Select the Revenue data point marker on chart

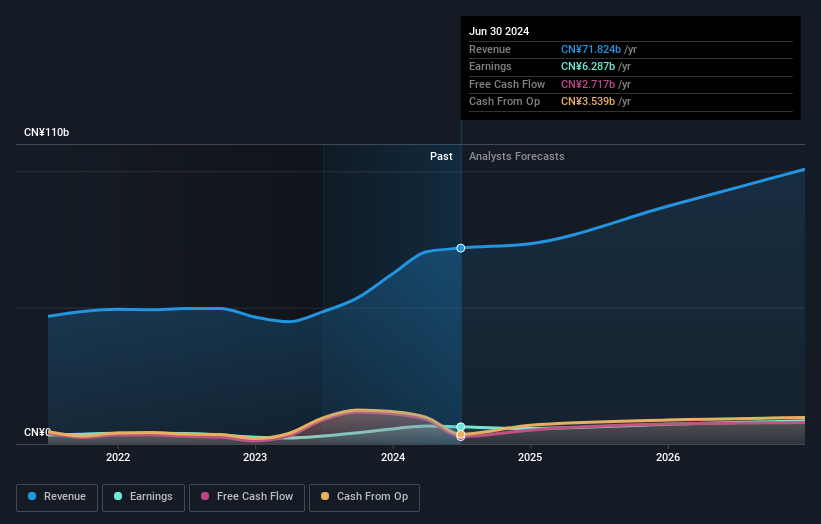coord(461,248)
